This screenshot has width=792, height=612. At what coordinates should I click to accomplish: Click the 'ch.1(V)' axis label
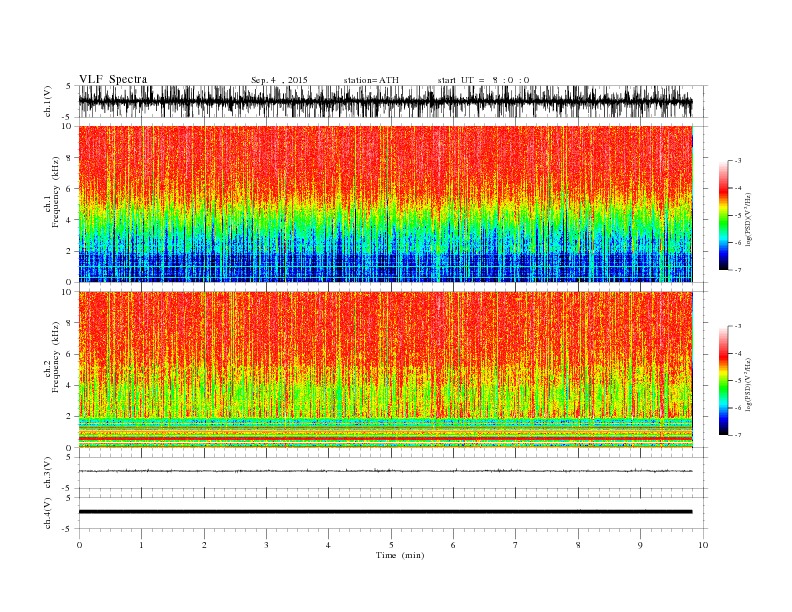tap(48, 103)
